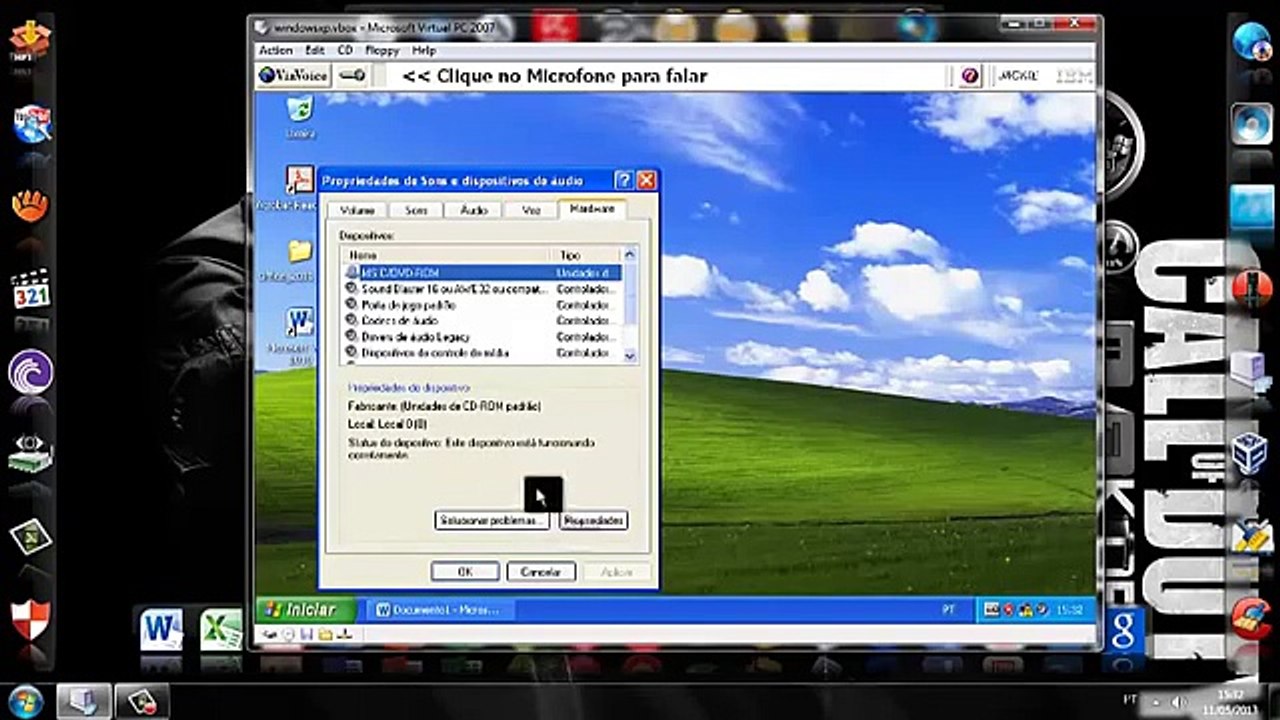Screen dimensions: 1280x720
Task: Open the blue Google icon beside Virtual PC
Action: (1123, 632)
